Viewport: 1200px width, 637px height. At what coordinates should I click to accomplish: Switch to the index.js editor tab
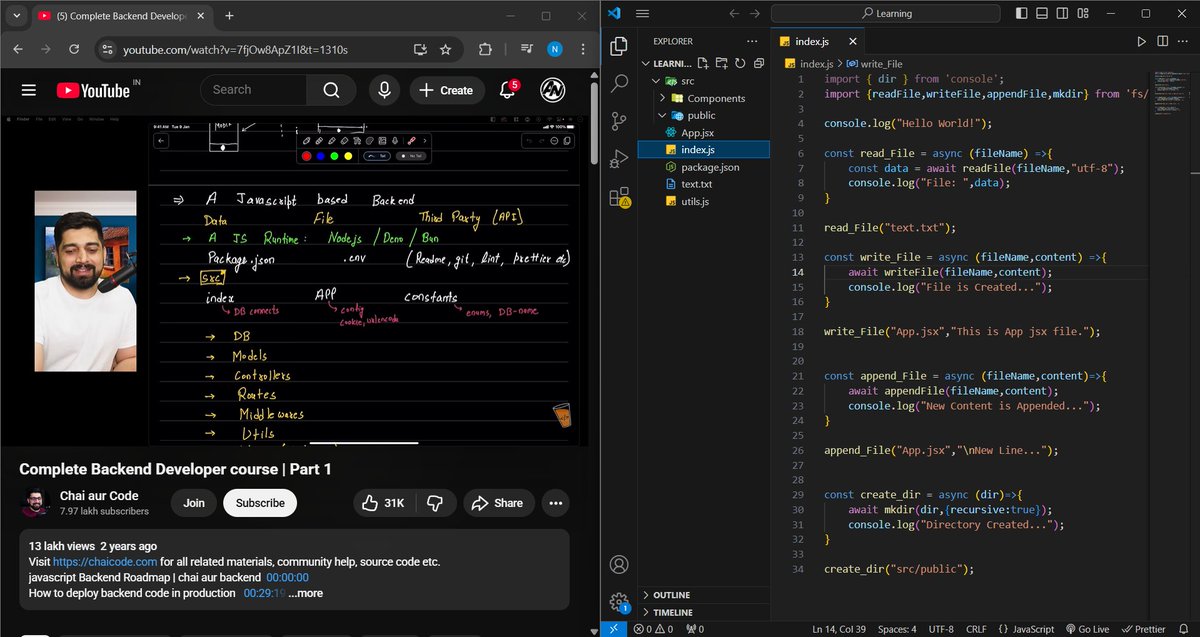[x=811, y=42]
